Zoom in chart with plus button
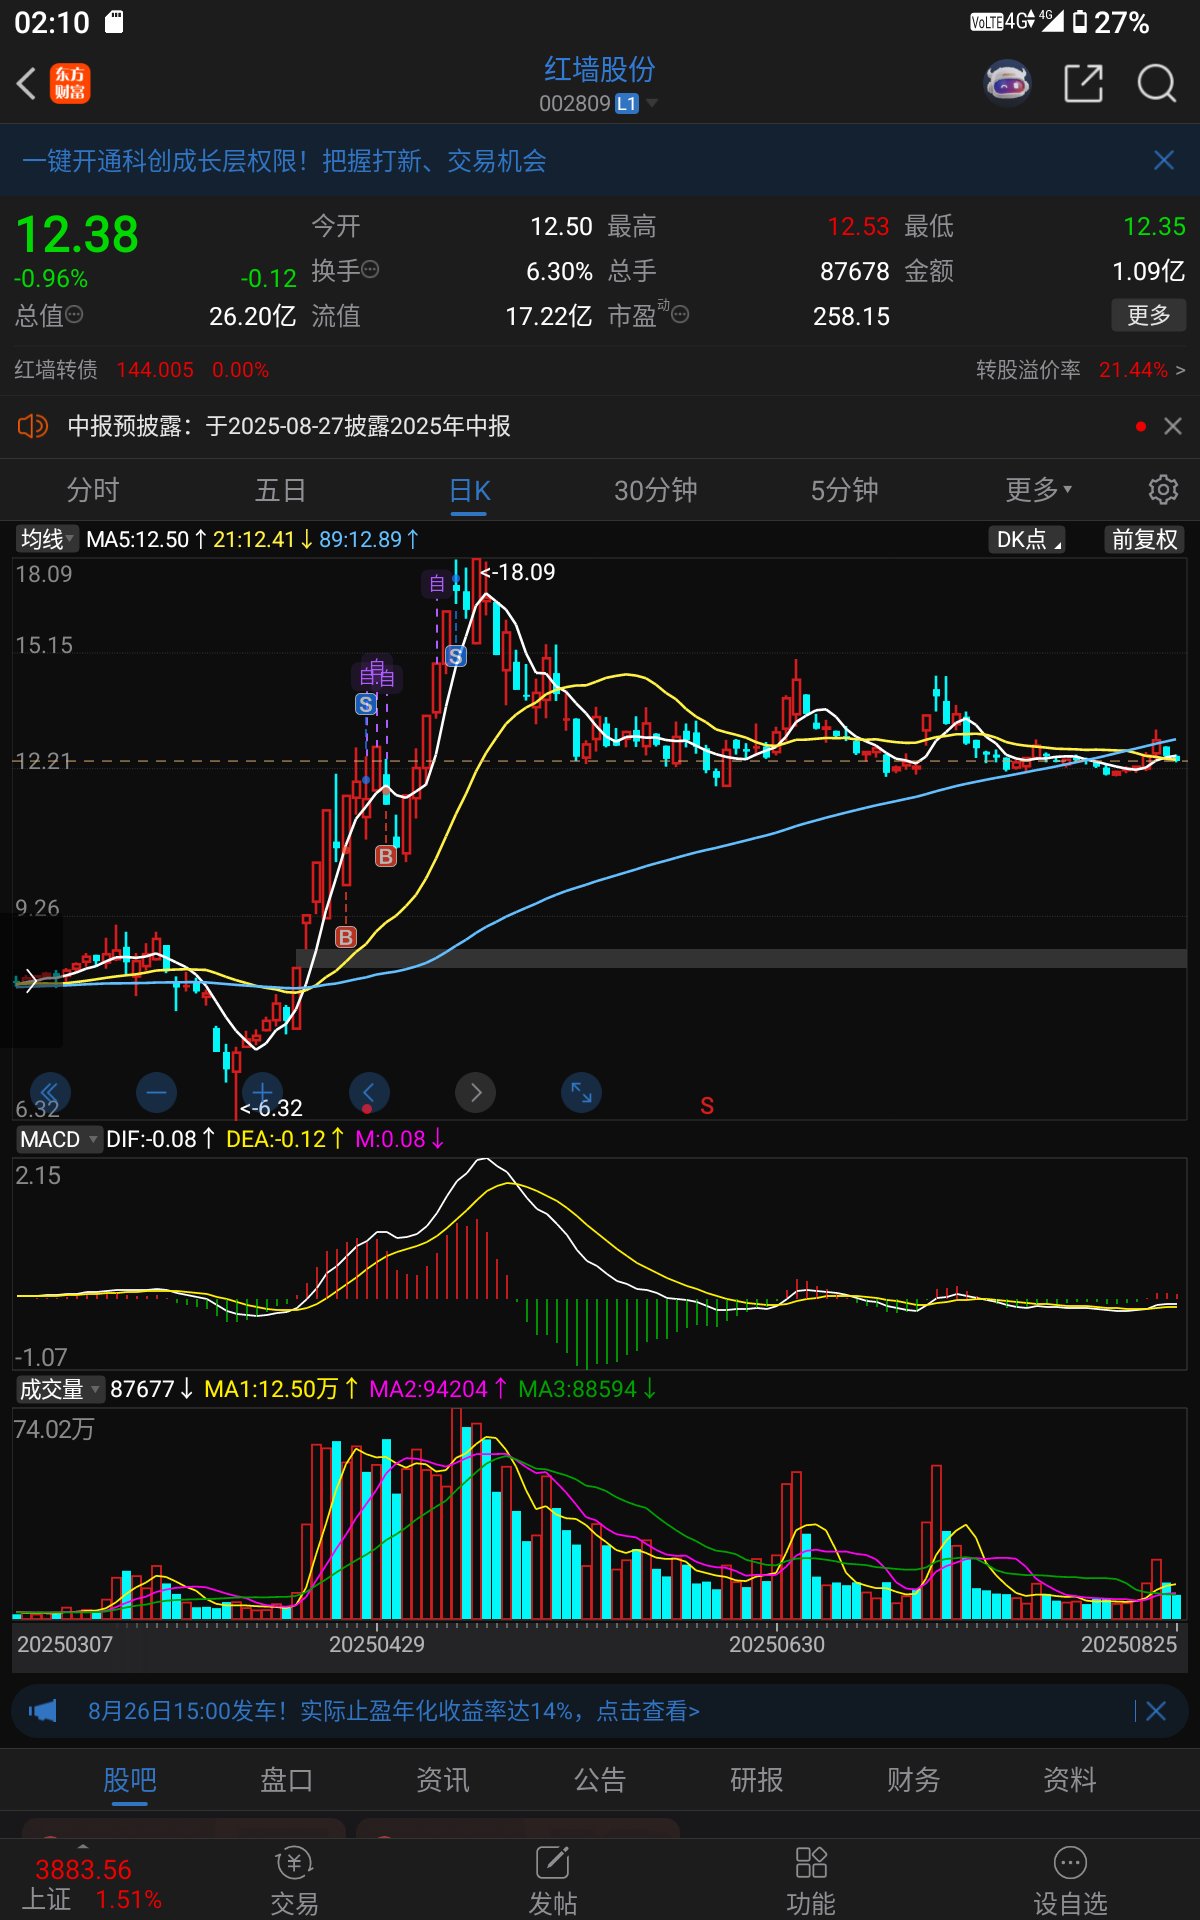Screen dimensions: 1200x1920 [262, 1092]
